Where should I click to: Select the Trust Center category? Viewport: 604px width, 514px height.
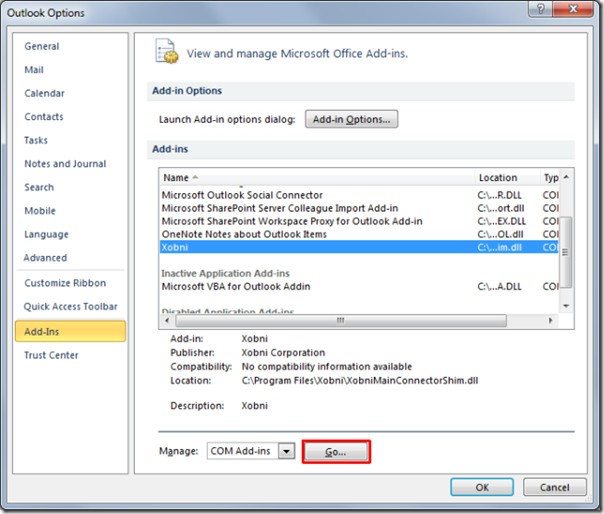tap(51, 355)
